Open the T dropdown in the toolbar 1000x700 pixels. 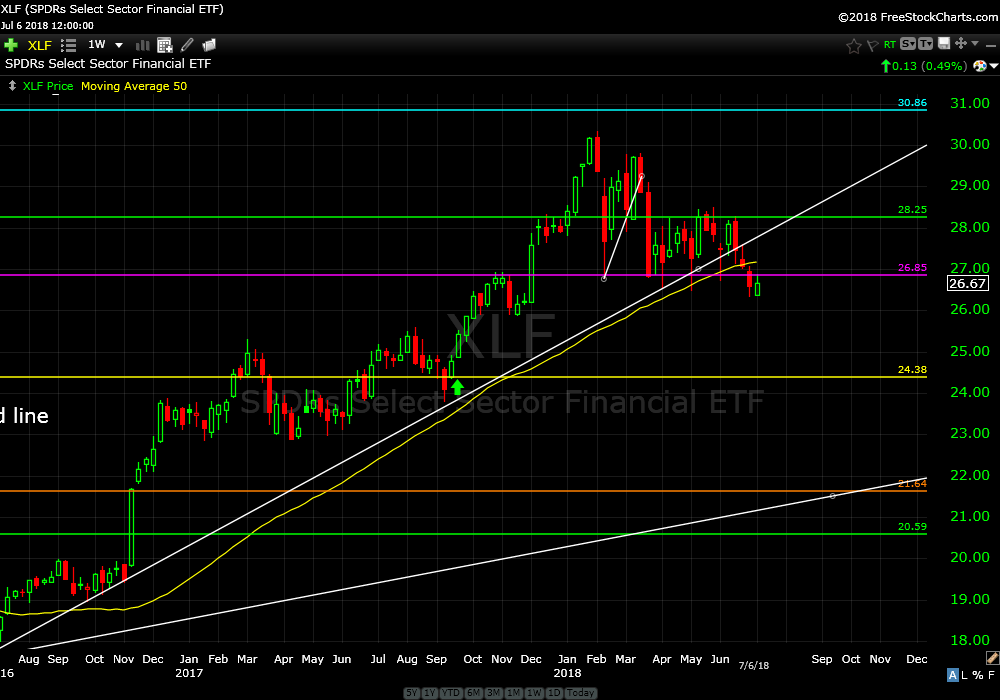(925, 44)
